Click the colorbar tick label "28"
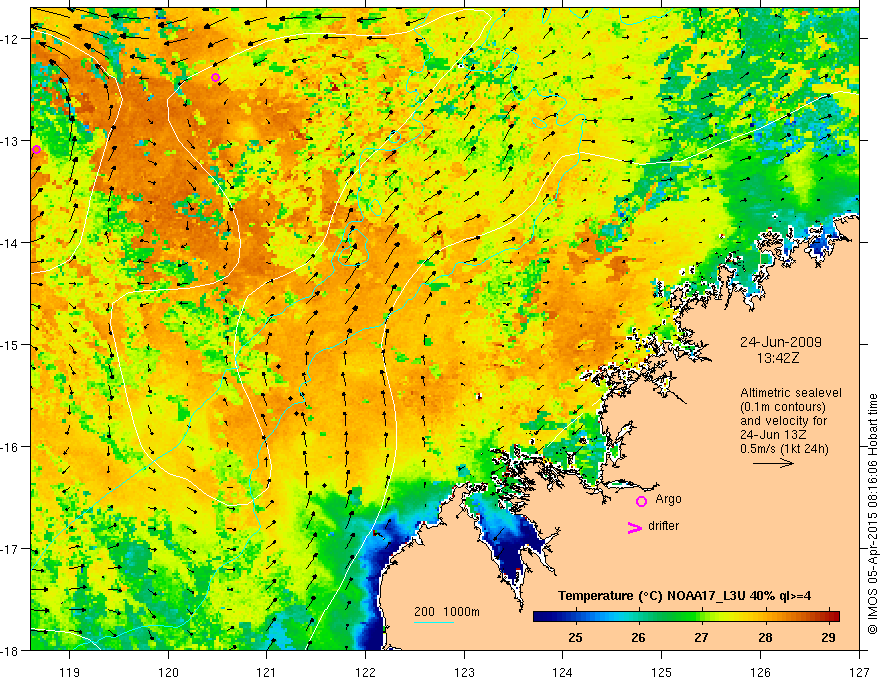 pyautogui.click(x=765, y=637)
